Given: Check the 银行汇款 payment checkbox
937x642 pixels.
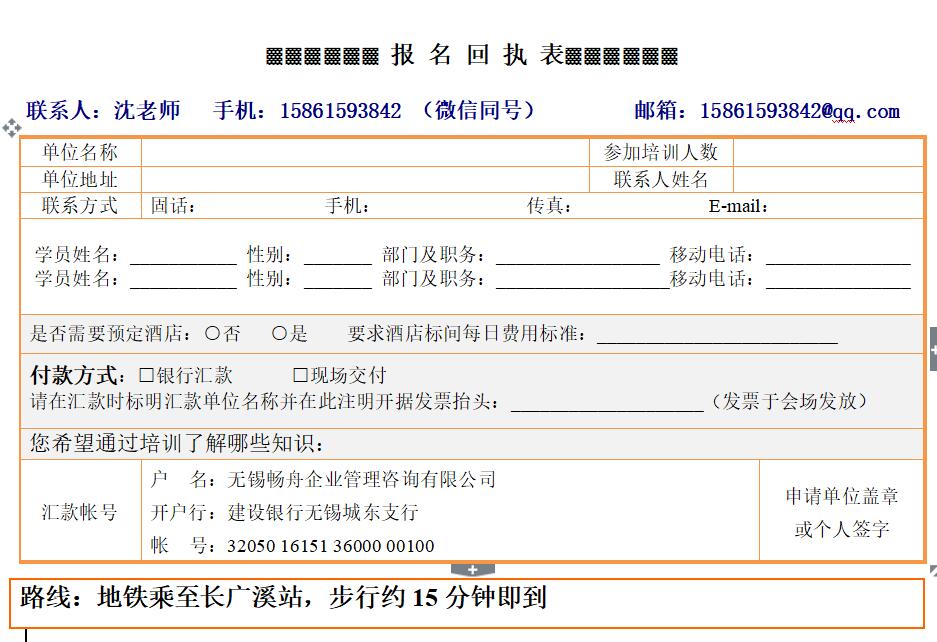Looking at the screenshot, I should click(x=146, y=376).
